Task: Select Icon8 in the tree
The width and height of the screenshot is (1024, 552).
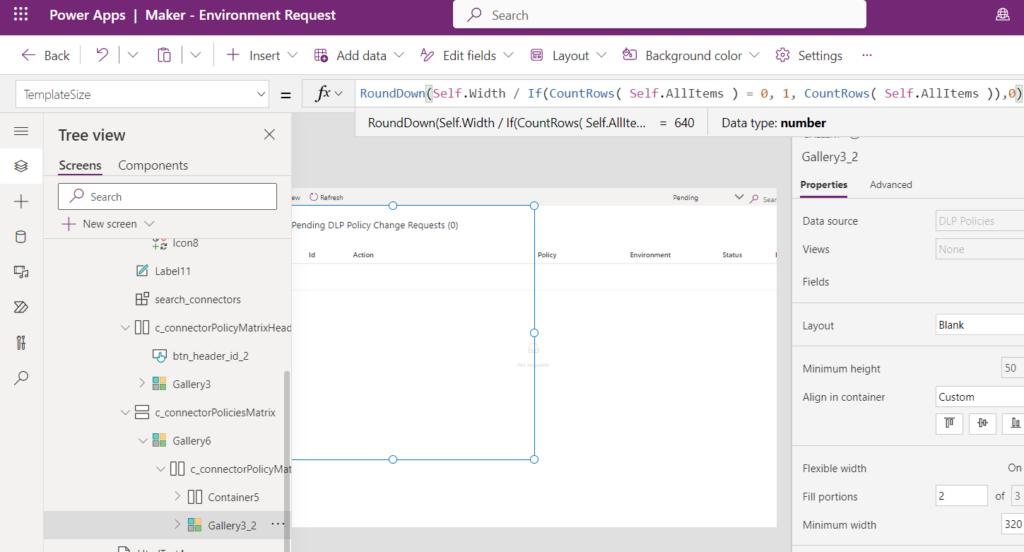Action: click(185, 243)
